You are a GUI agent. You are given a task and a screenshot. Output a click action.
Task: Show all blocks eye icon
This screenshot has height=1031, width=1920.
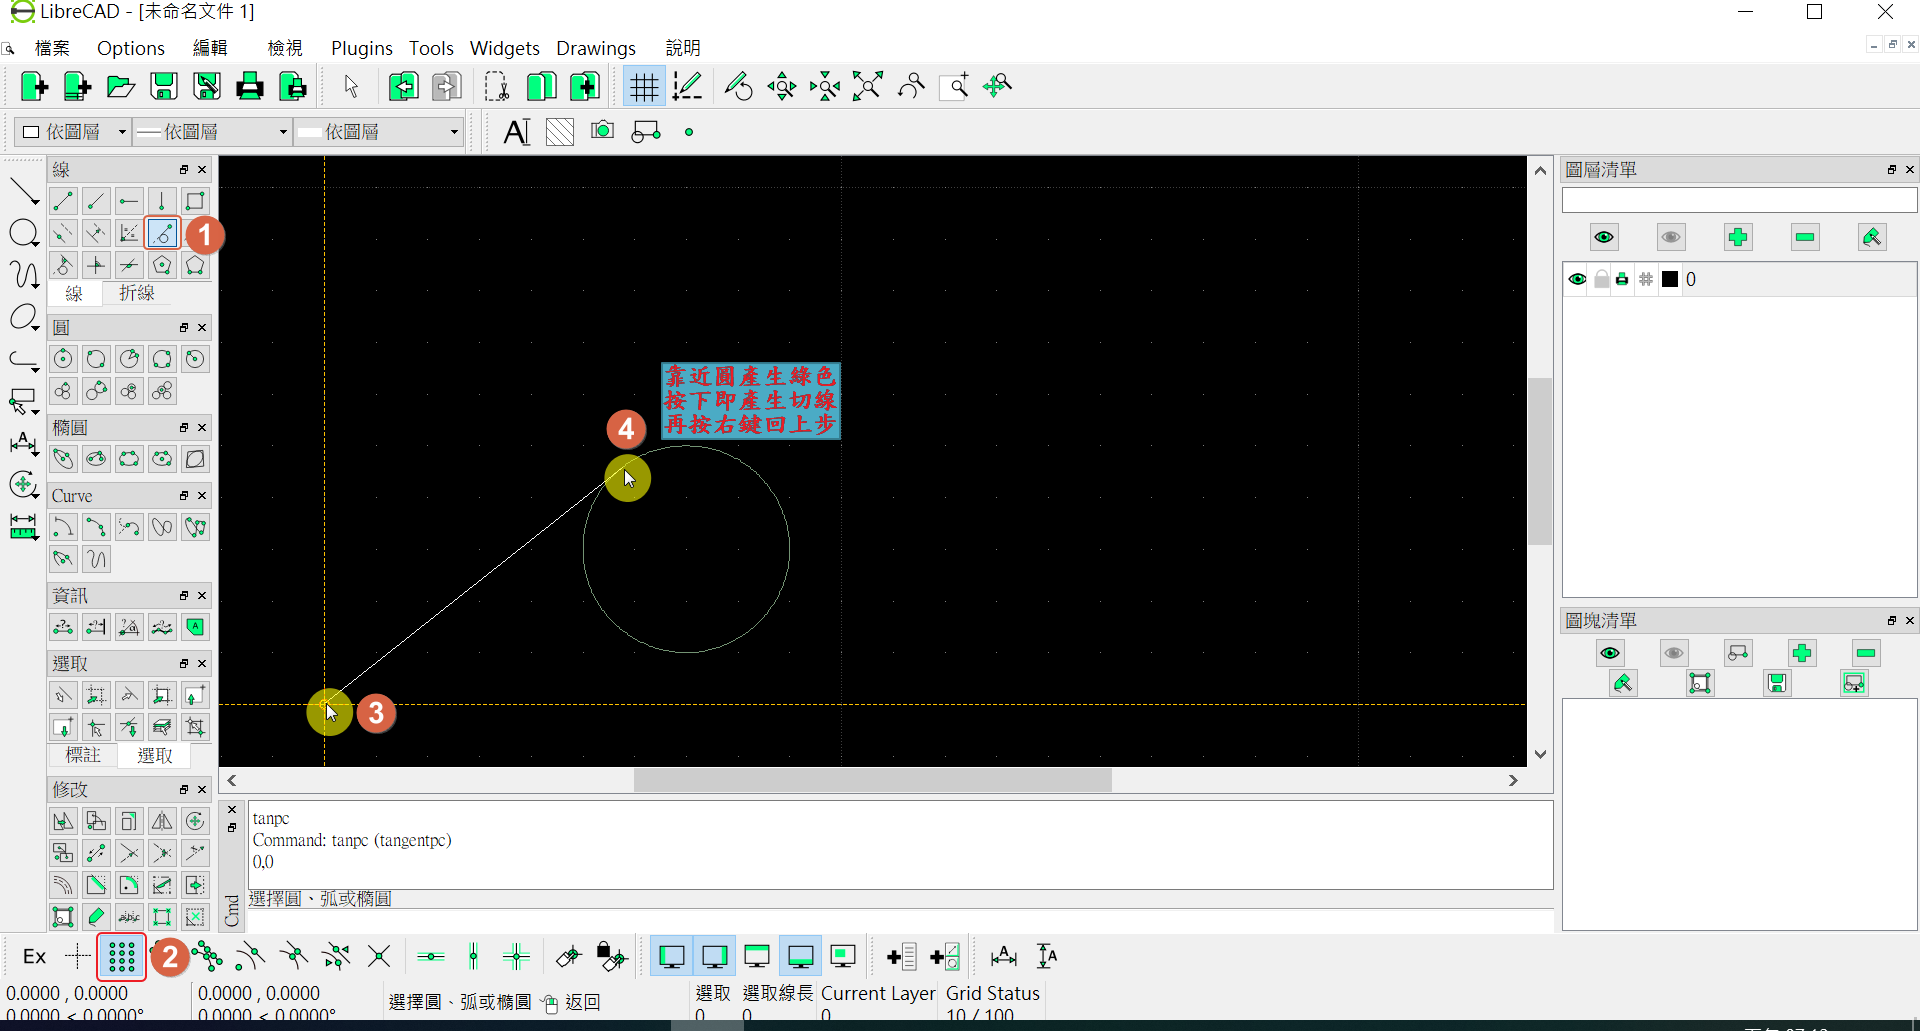[x=1610, y=653]
